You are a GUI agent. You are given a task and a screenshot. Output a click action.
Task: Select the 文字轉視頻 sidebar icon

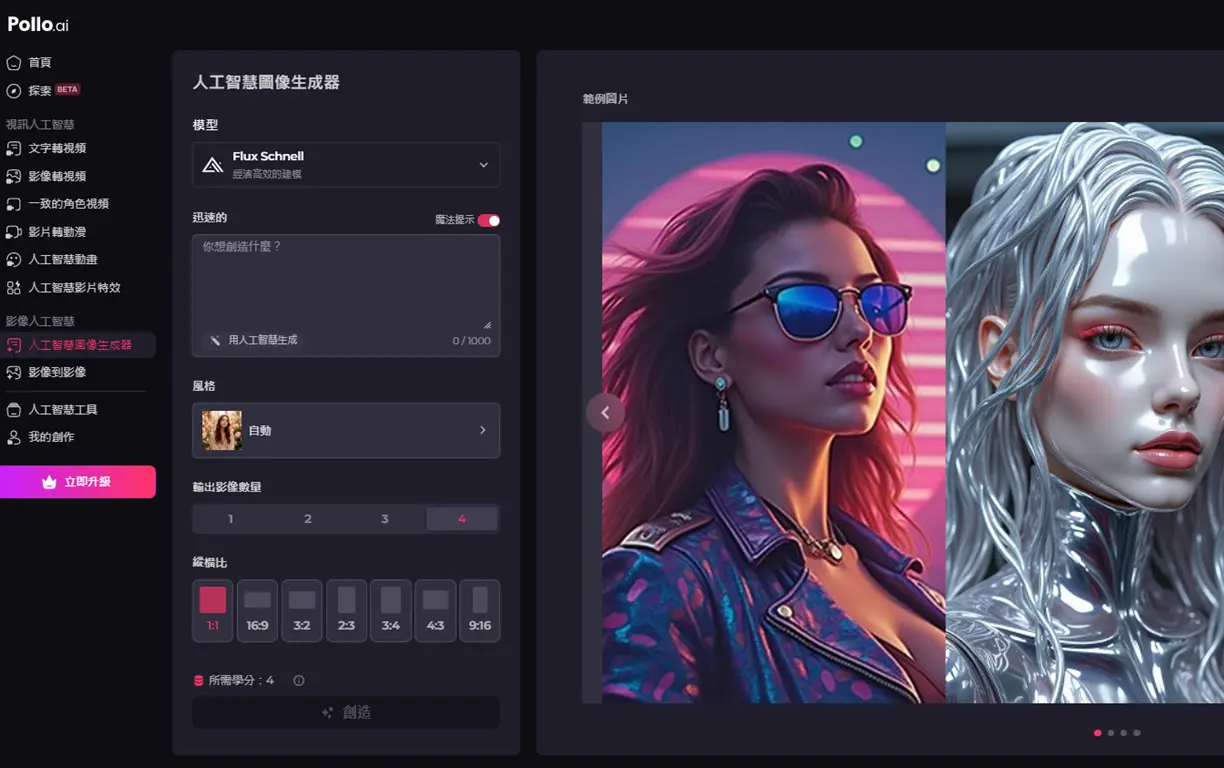pyautogui.click(x=13, y=148)
